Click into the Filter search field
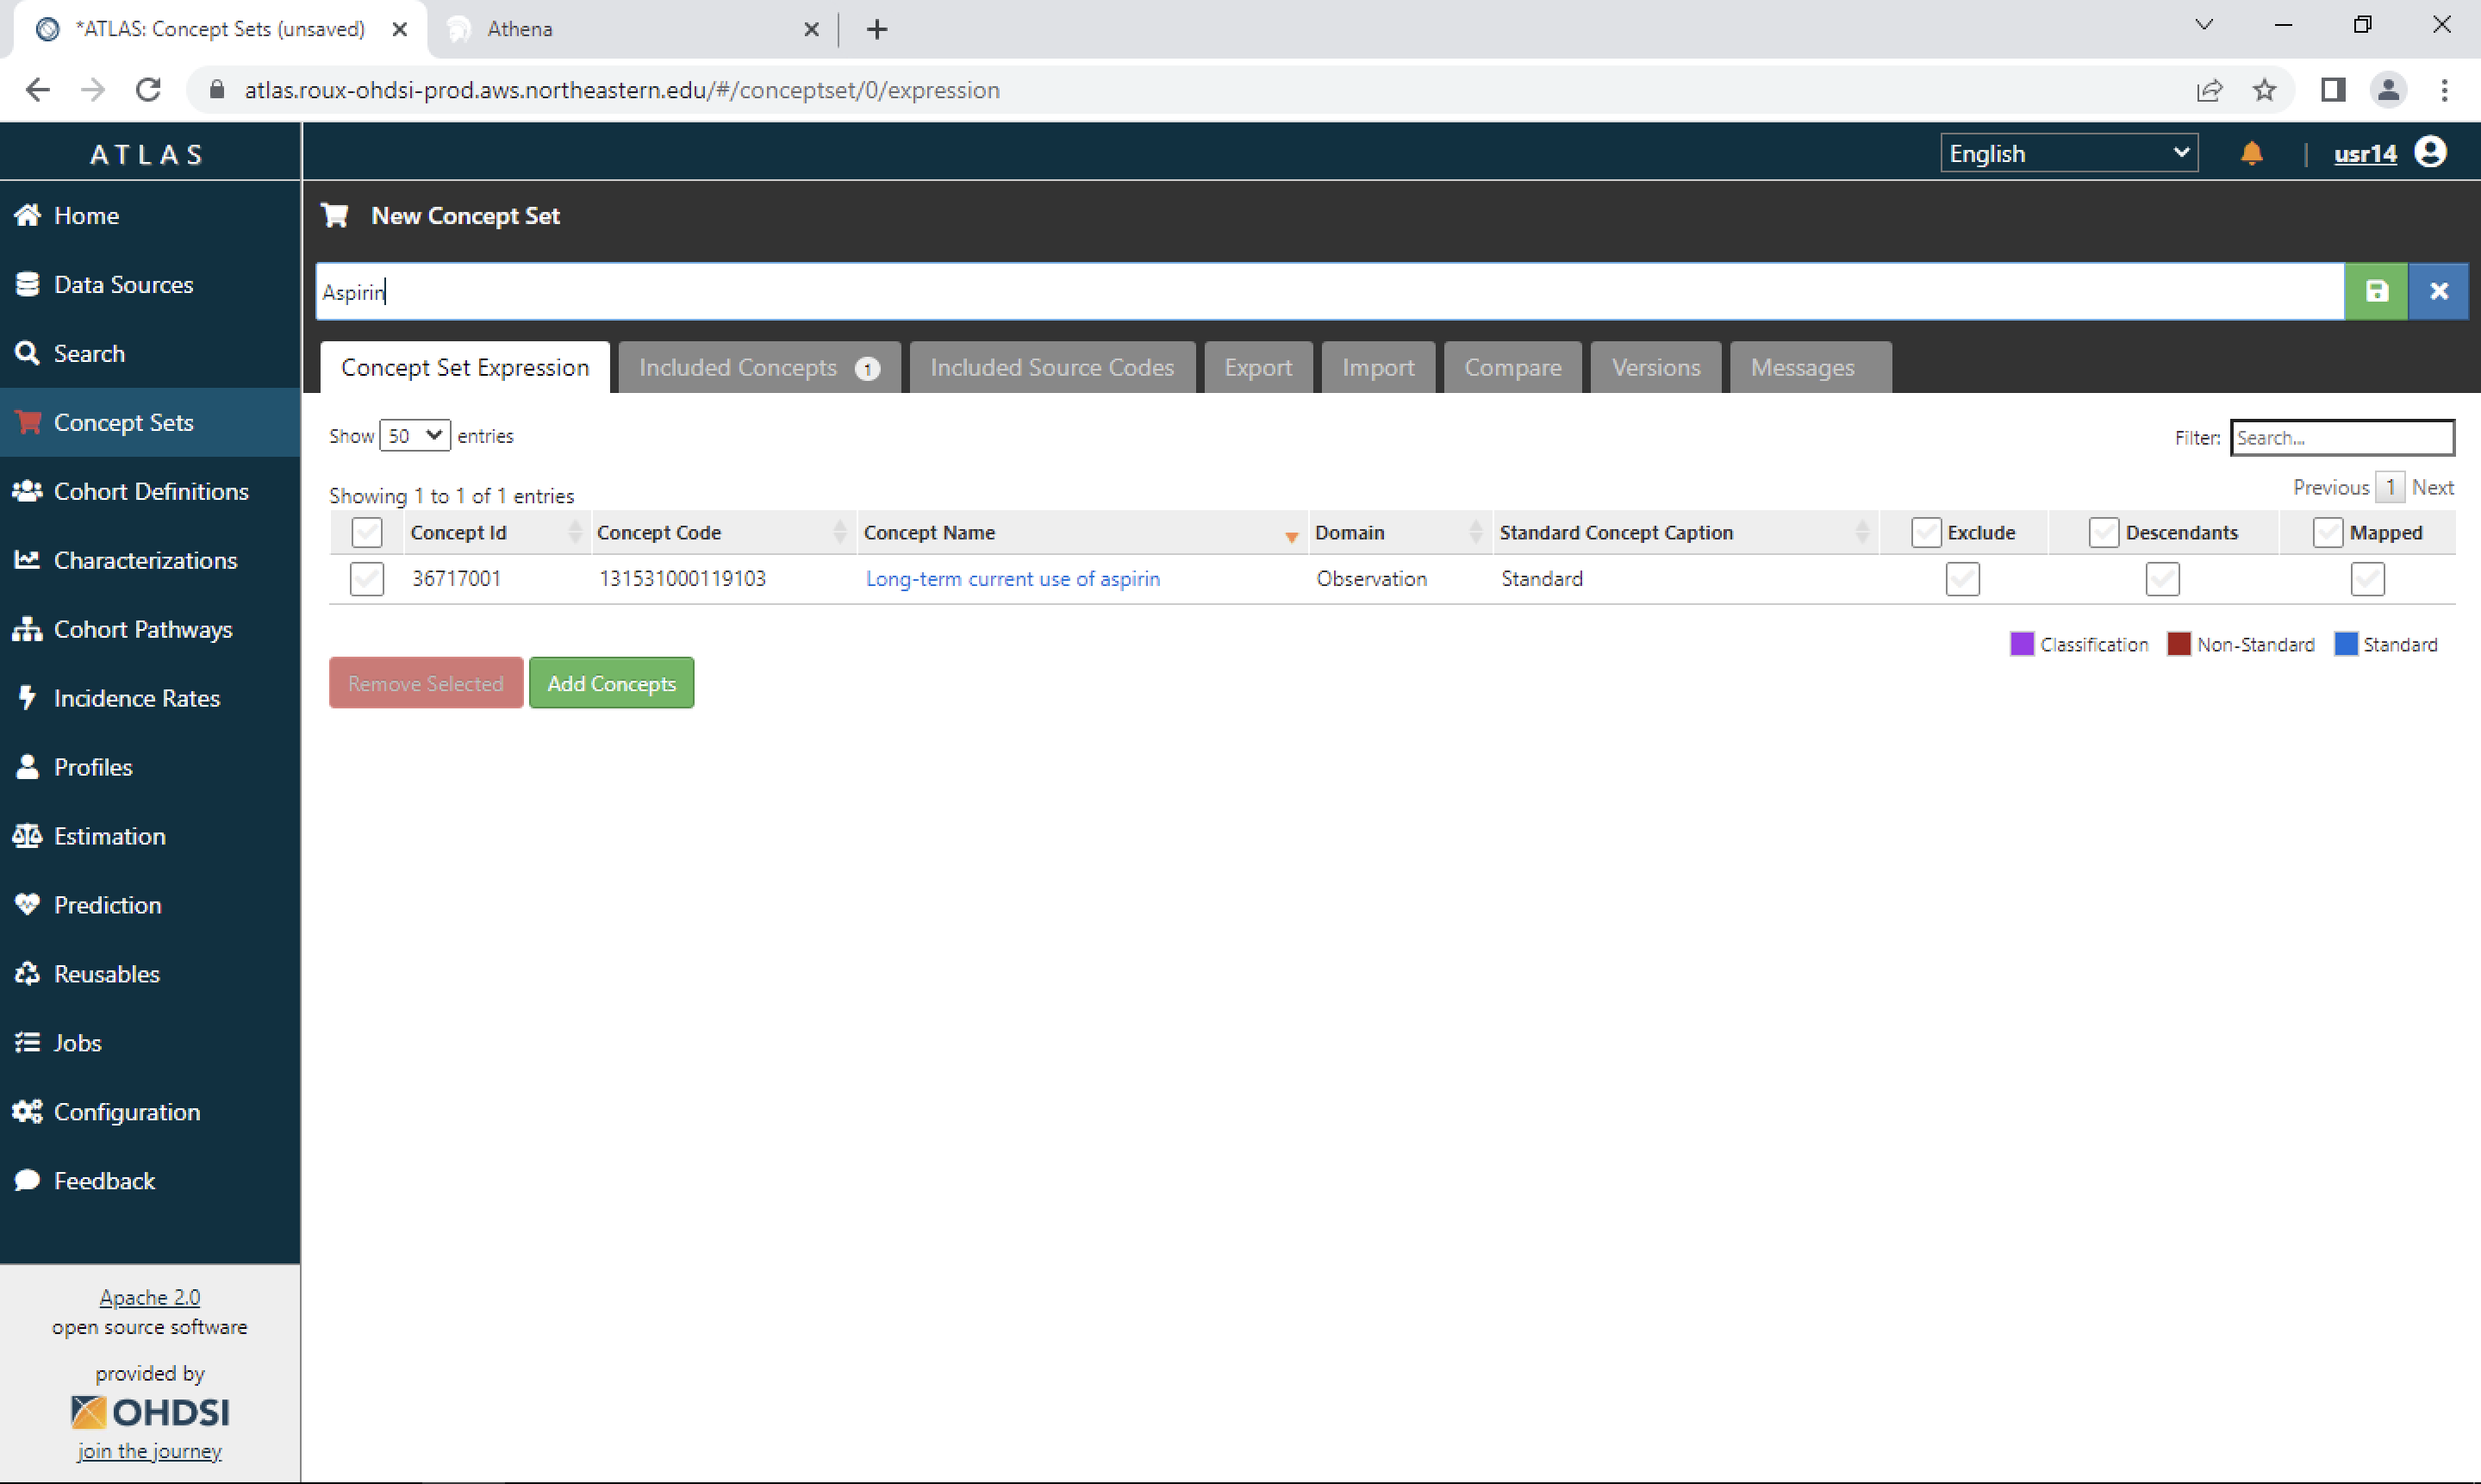 point(2341,437)
